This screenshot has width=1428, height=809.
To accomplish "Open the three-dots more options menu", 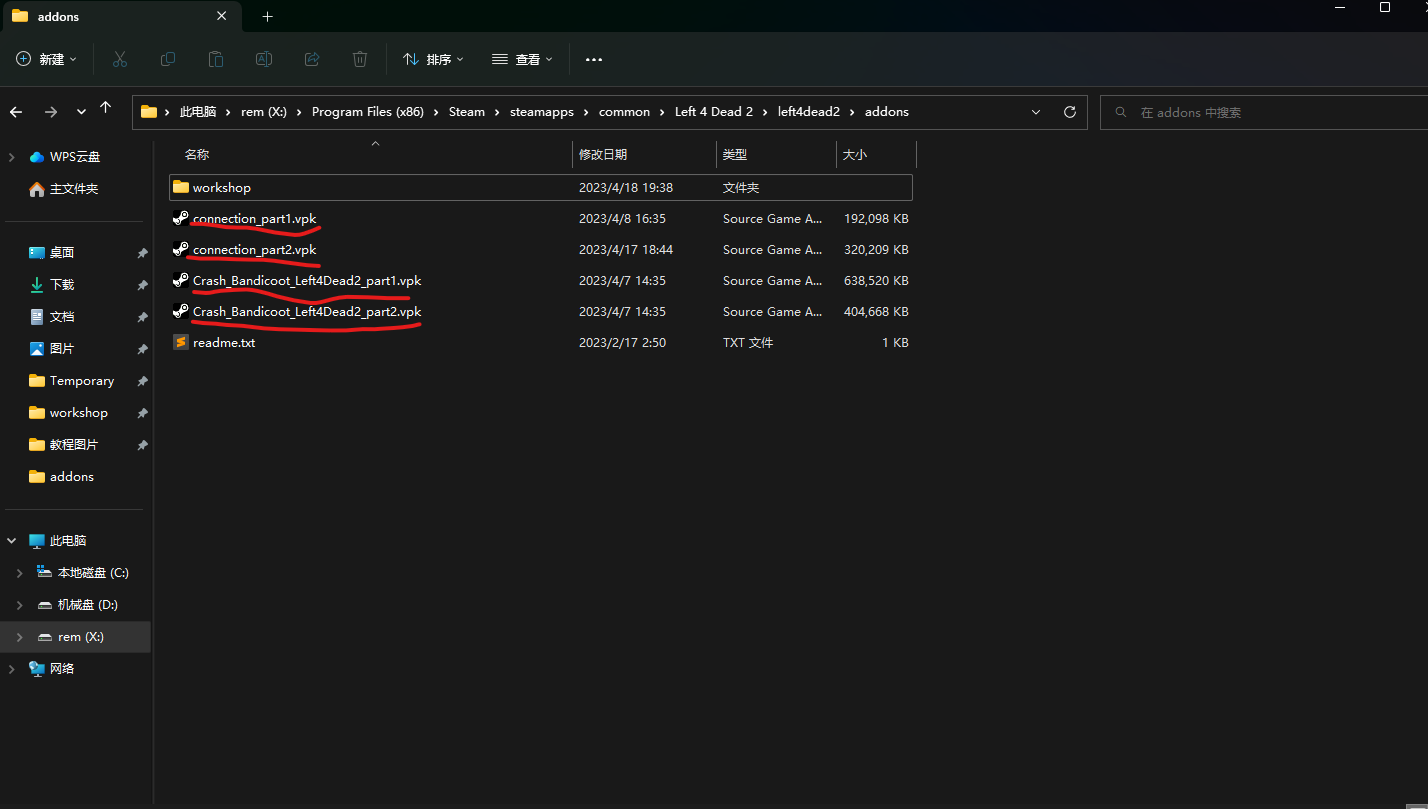I will click(x=594, y=60).
